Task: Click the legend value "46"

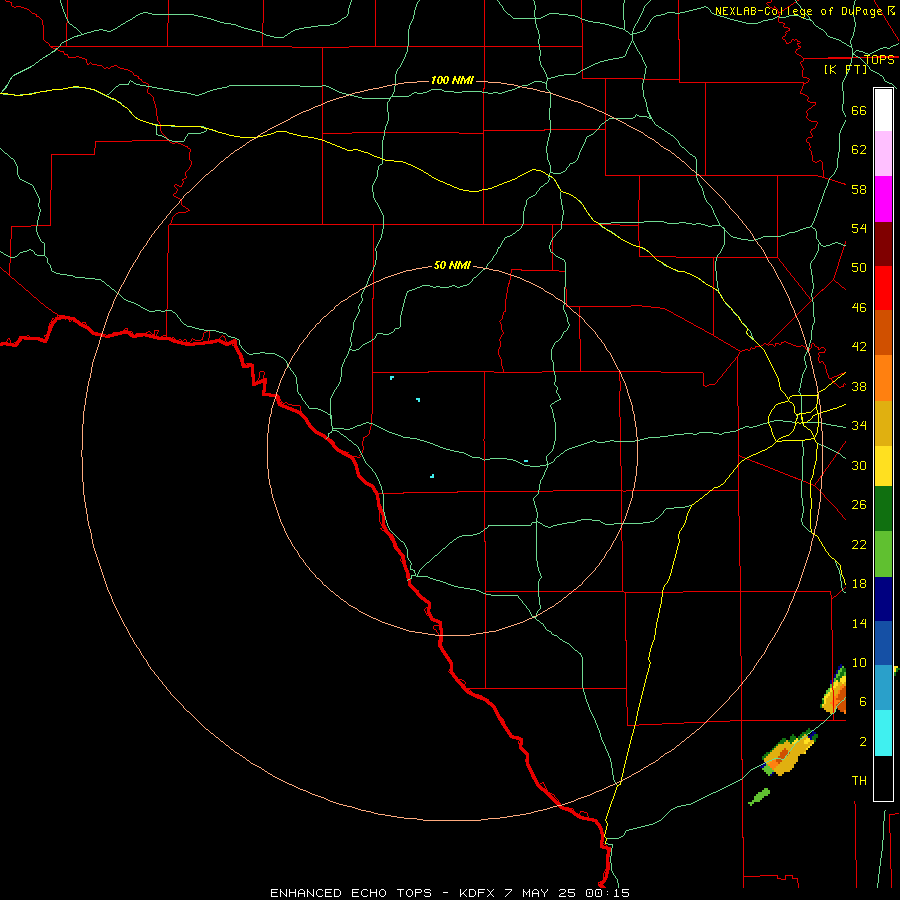Action: (859, 308)
